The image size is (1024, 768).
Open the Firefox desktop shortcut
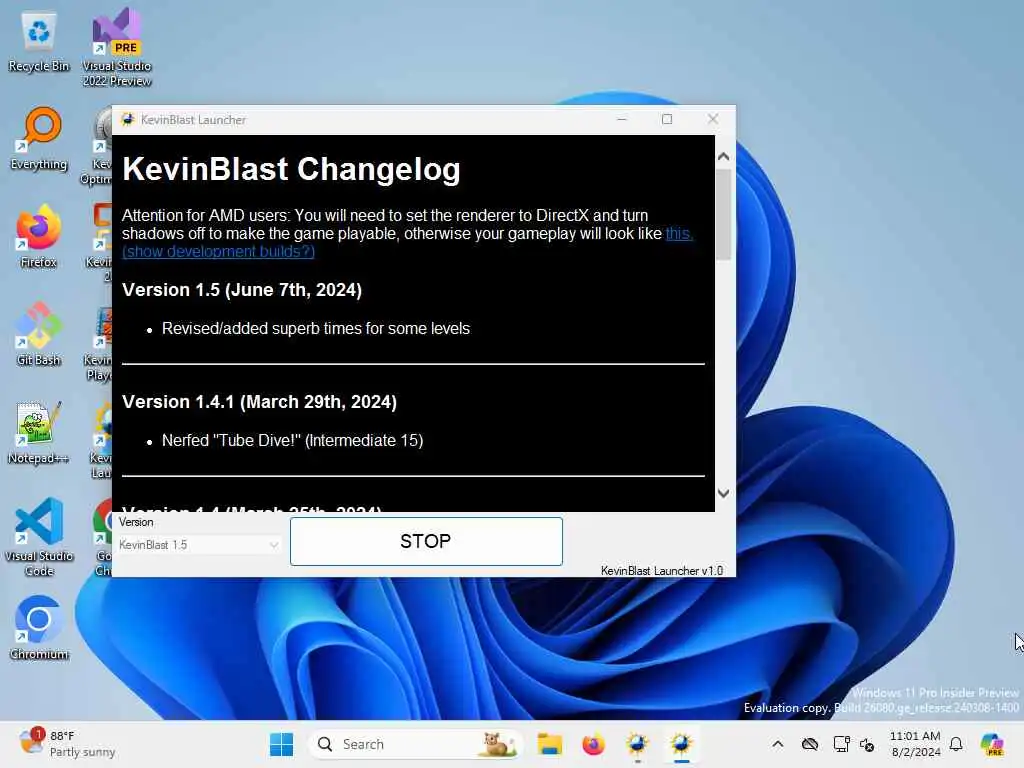39,237
